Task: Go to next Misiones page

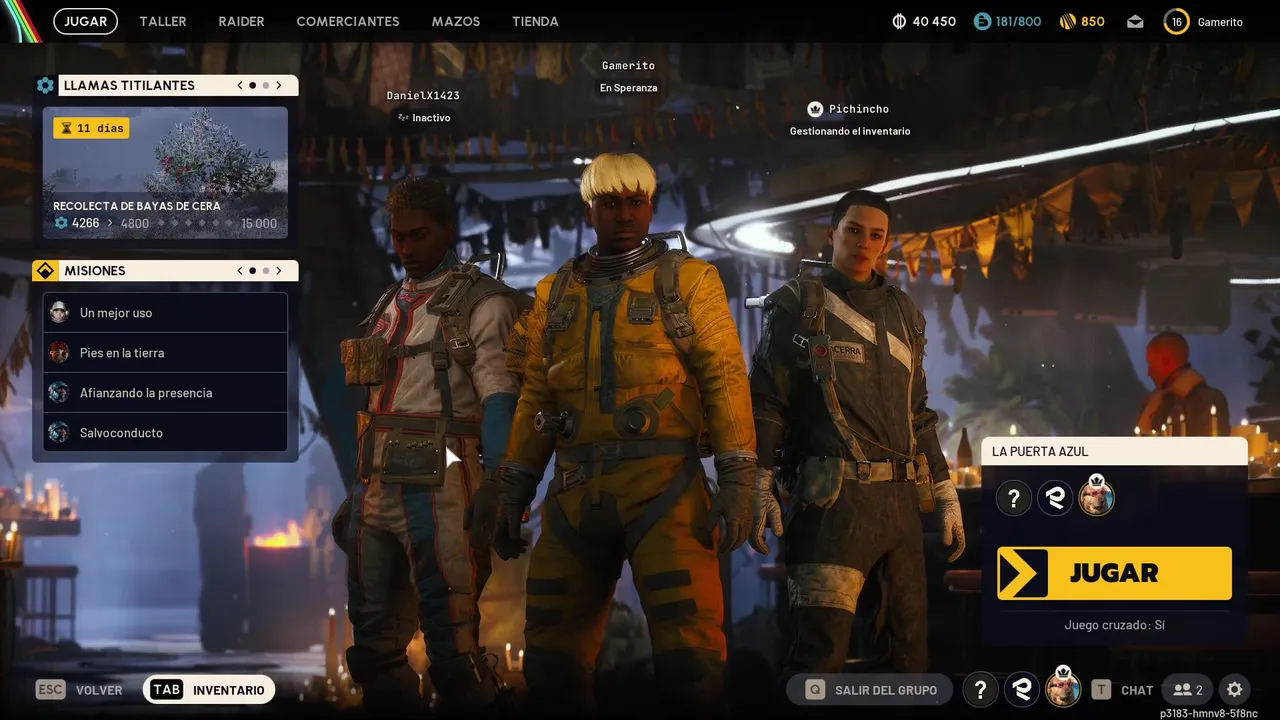Action: (x=279, y=271)
